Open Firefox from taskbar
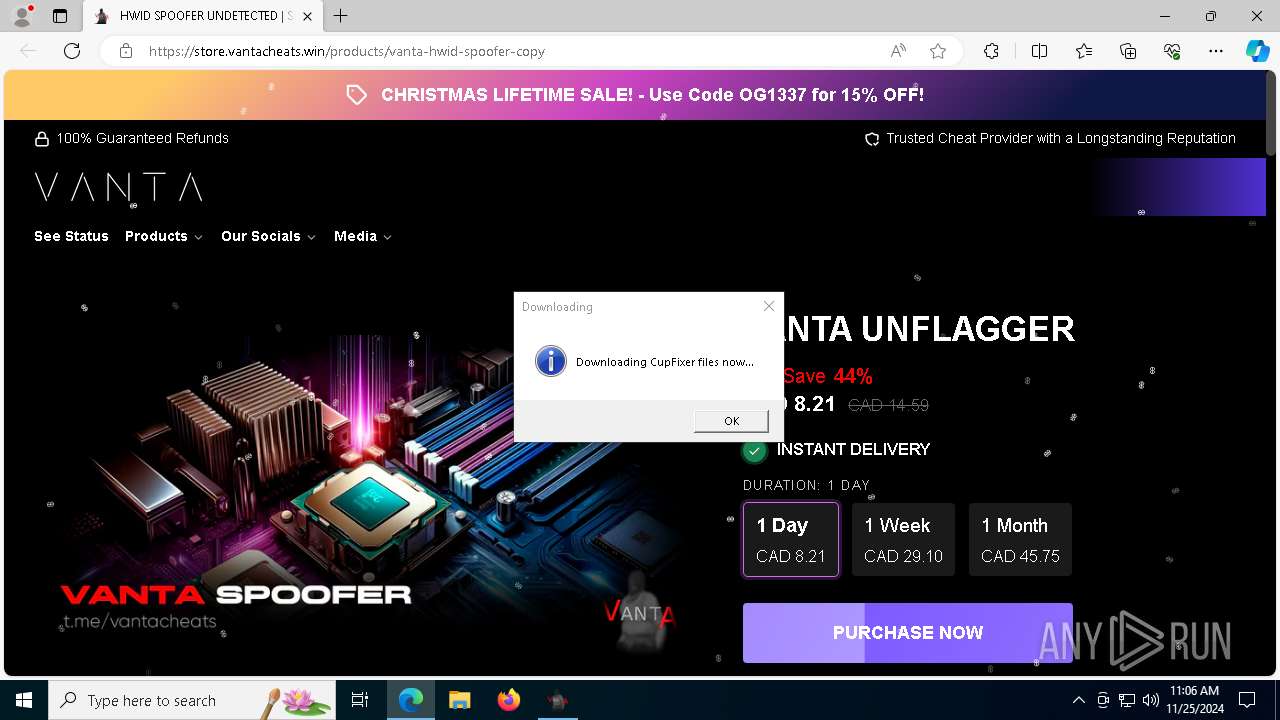The height and width of the screenshot is (720, 1280). (x=508, y=700)
